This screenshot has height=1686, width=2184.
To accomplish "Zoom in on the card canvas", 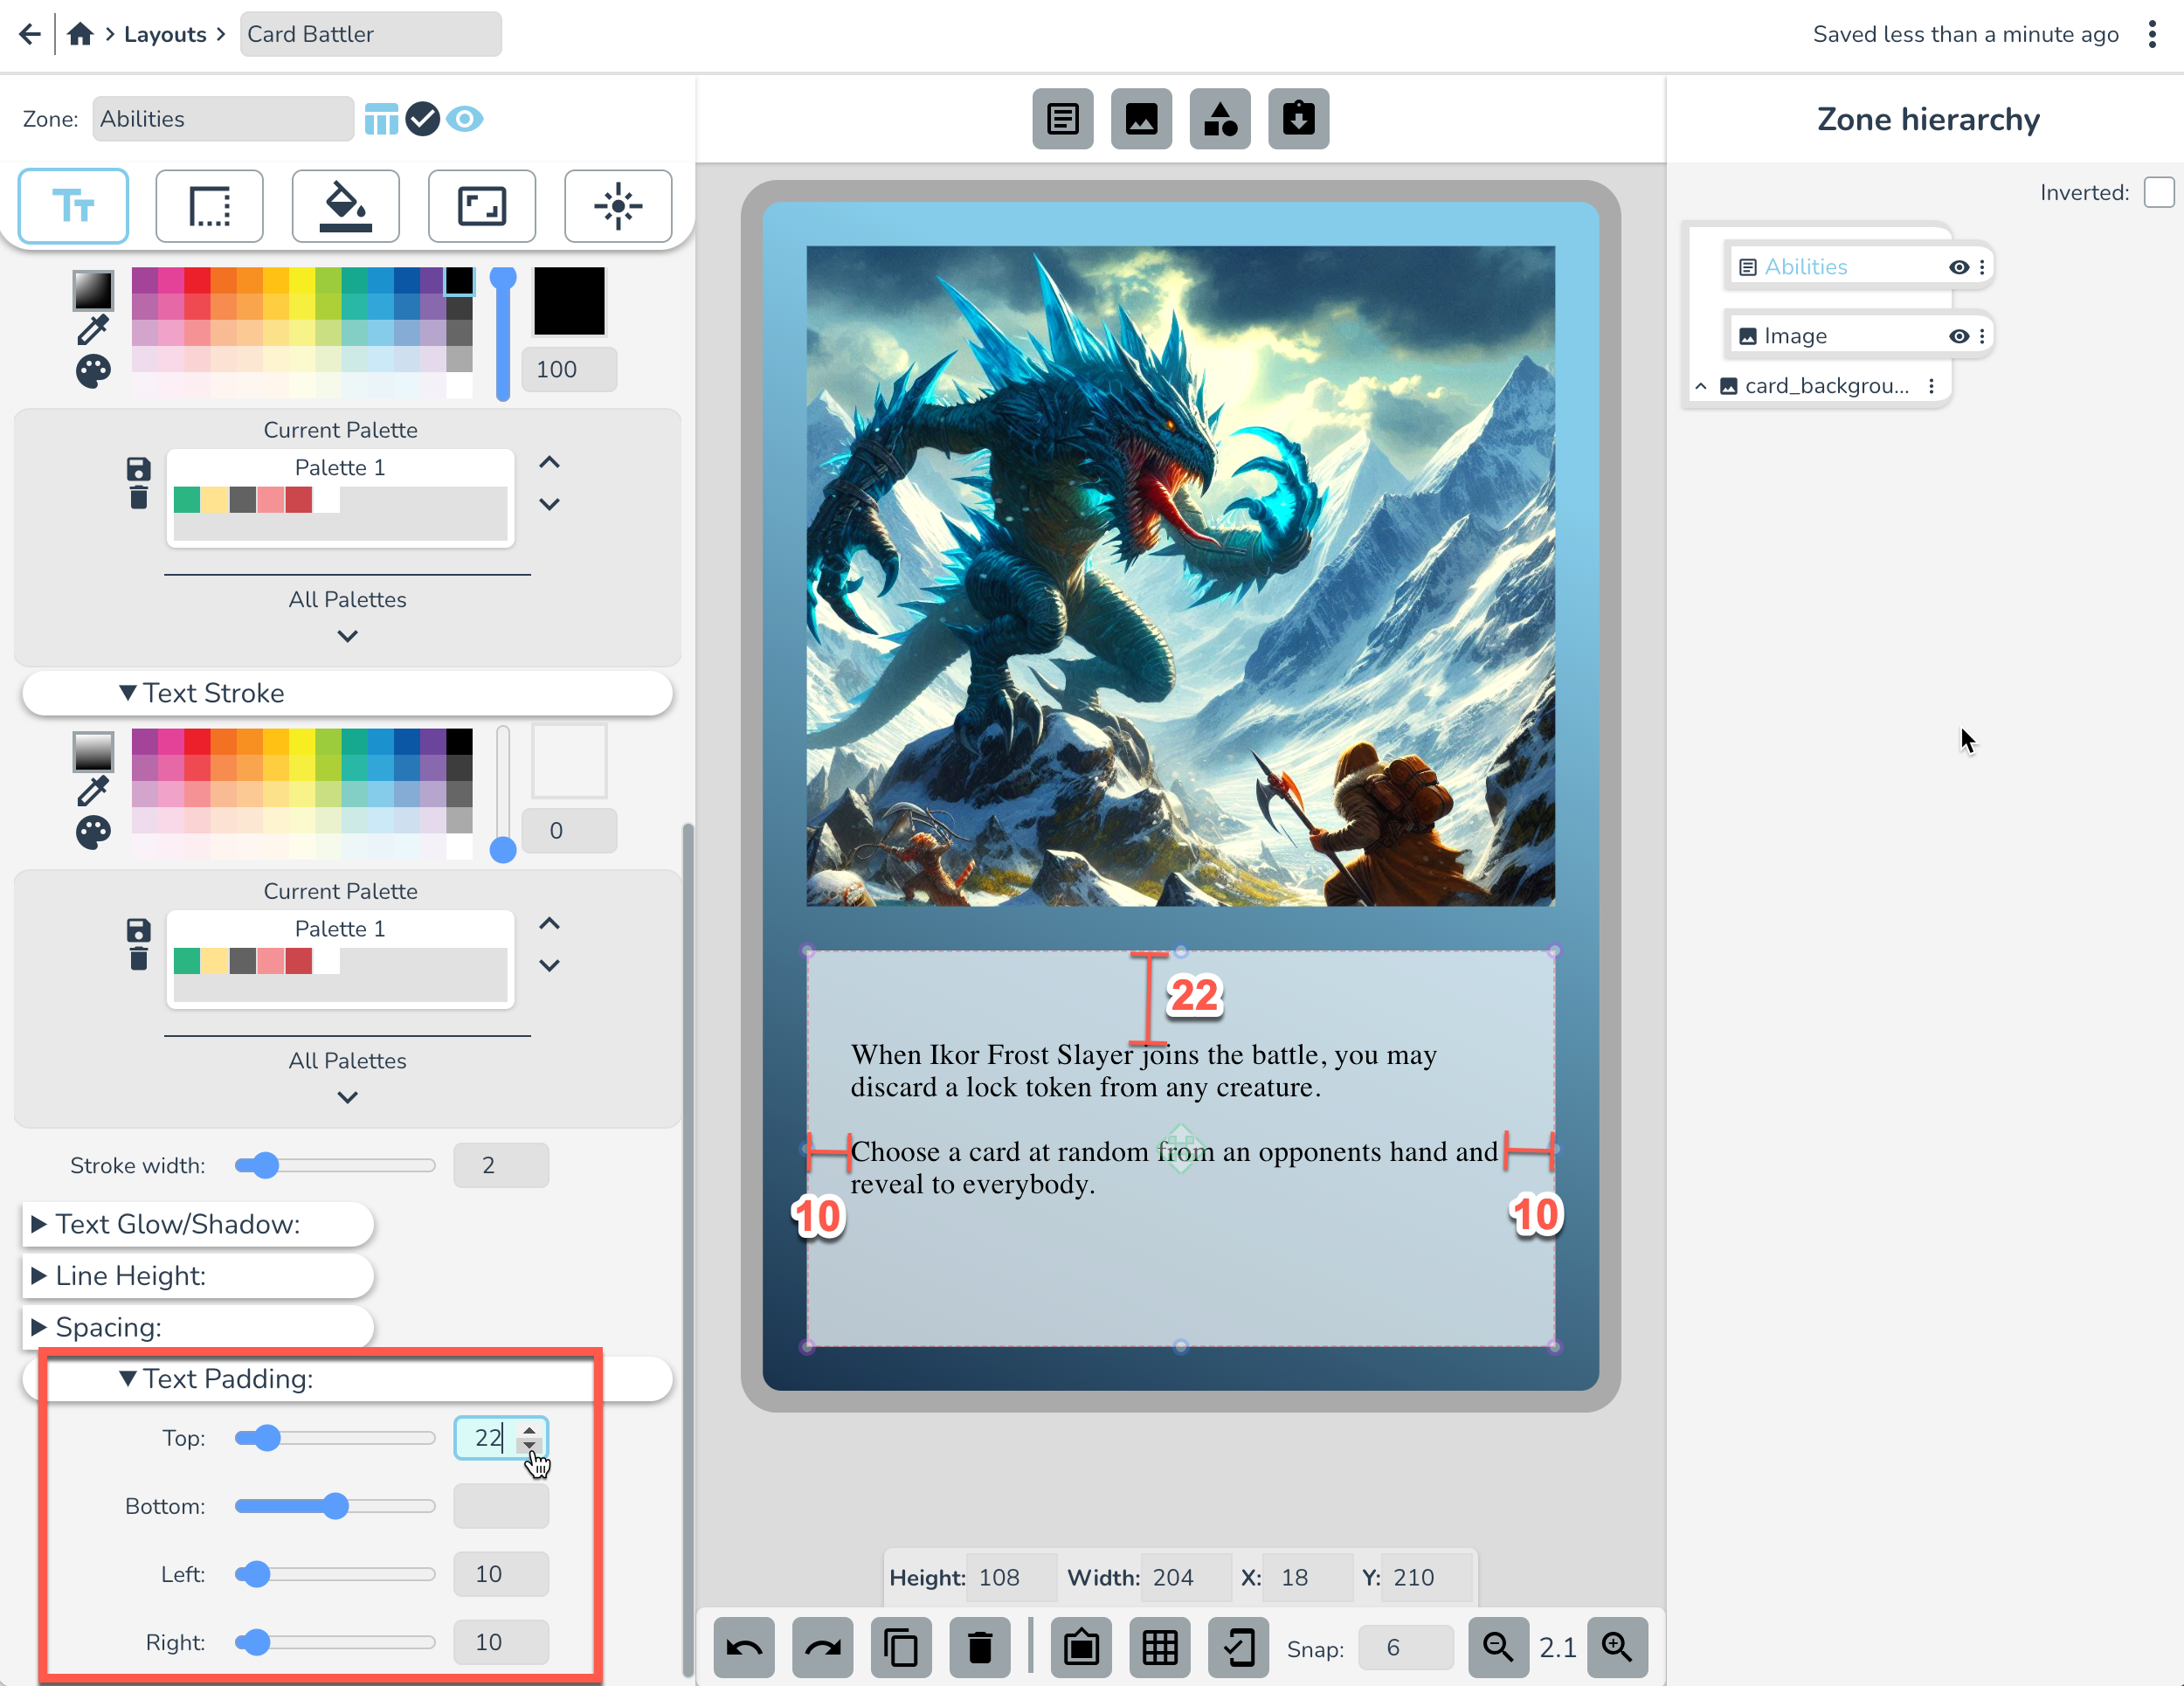I will tap(1617, 1648).
